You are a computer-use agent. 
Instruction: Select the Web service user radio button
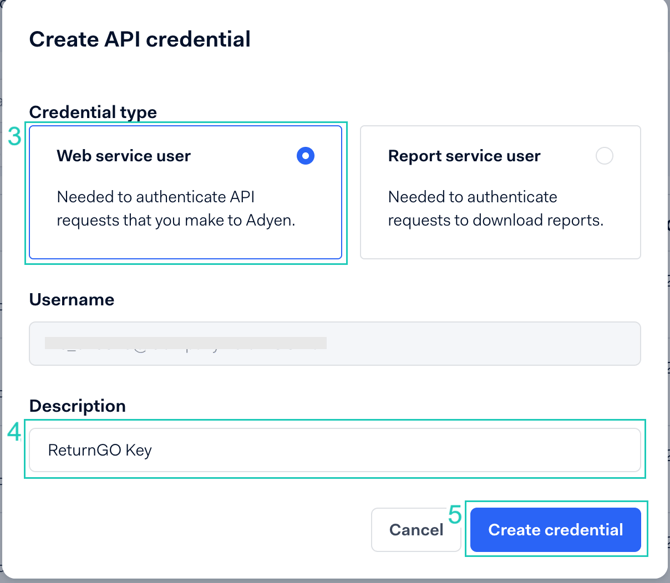pos(305,156)
